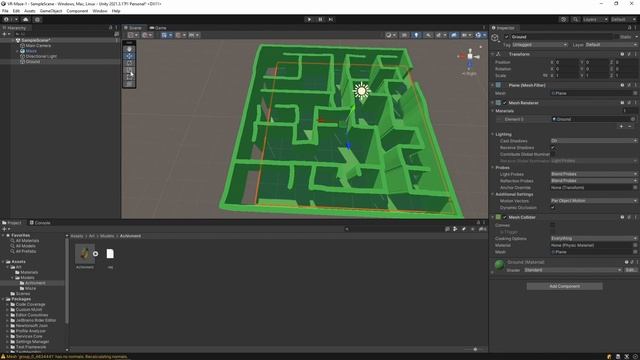Adjust the Project icon size slider

[475, 349]
